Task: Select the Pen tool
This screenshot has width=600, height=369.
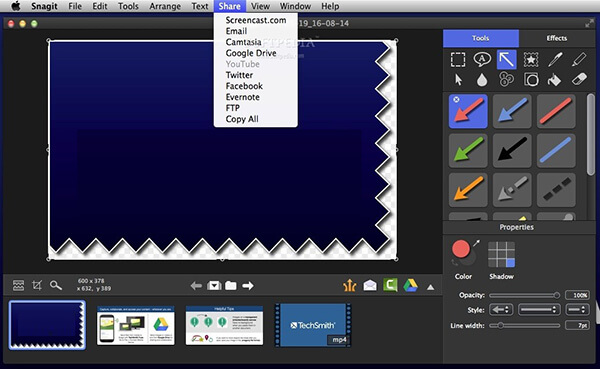Action: [x=555, y=59]
